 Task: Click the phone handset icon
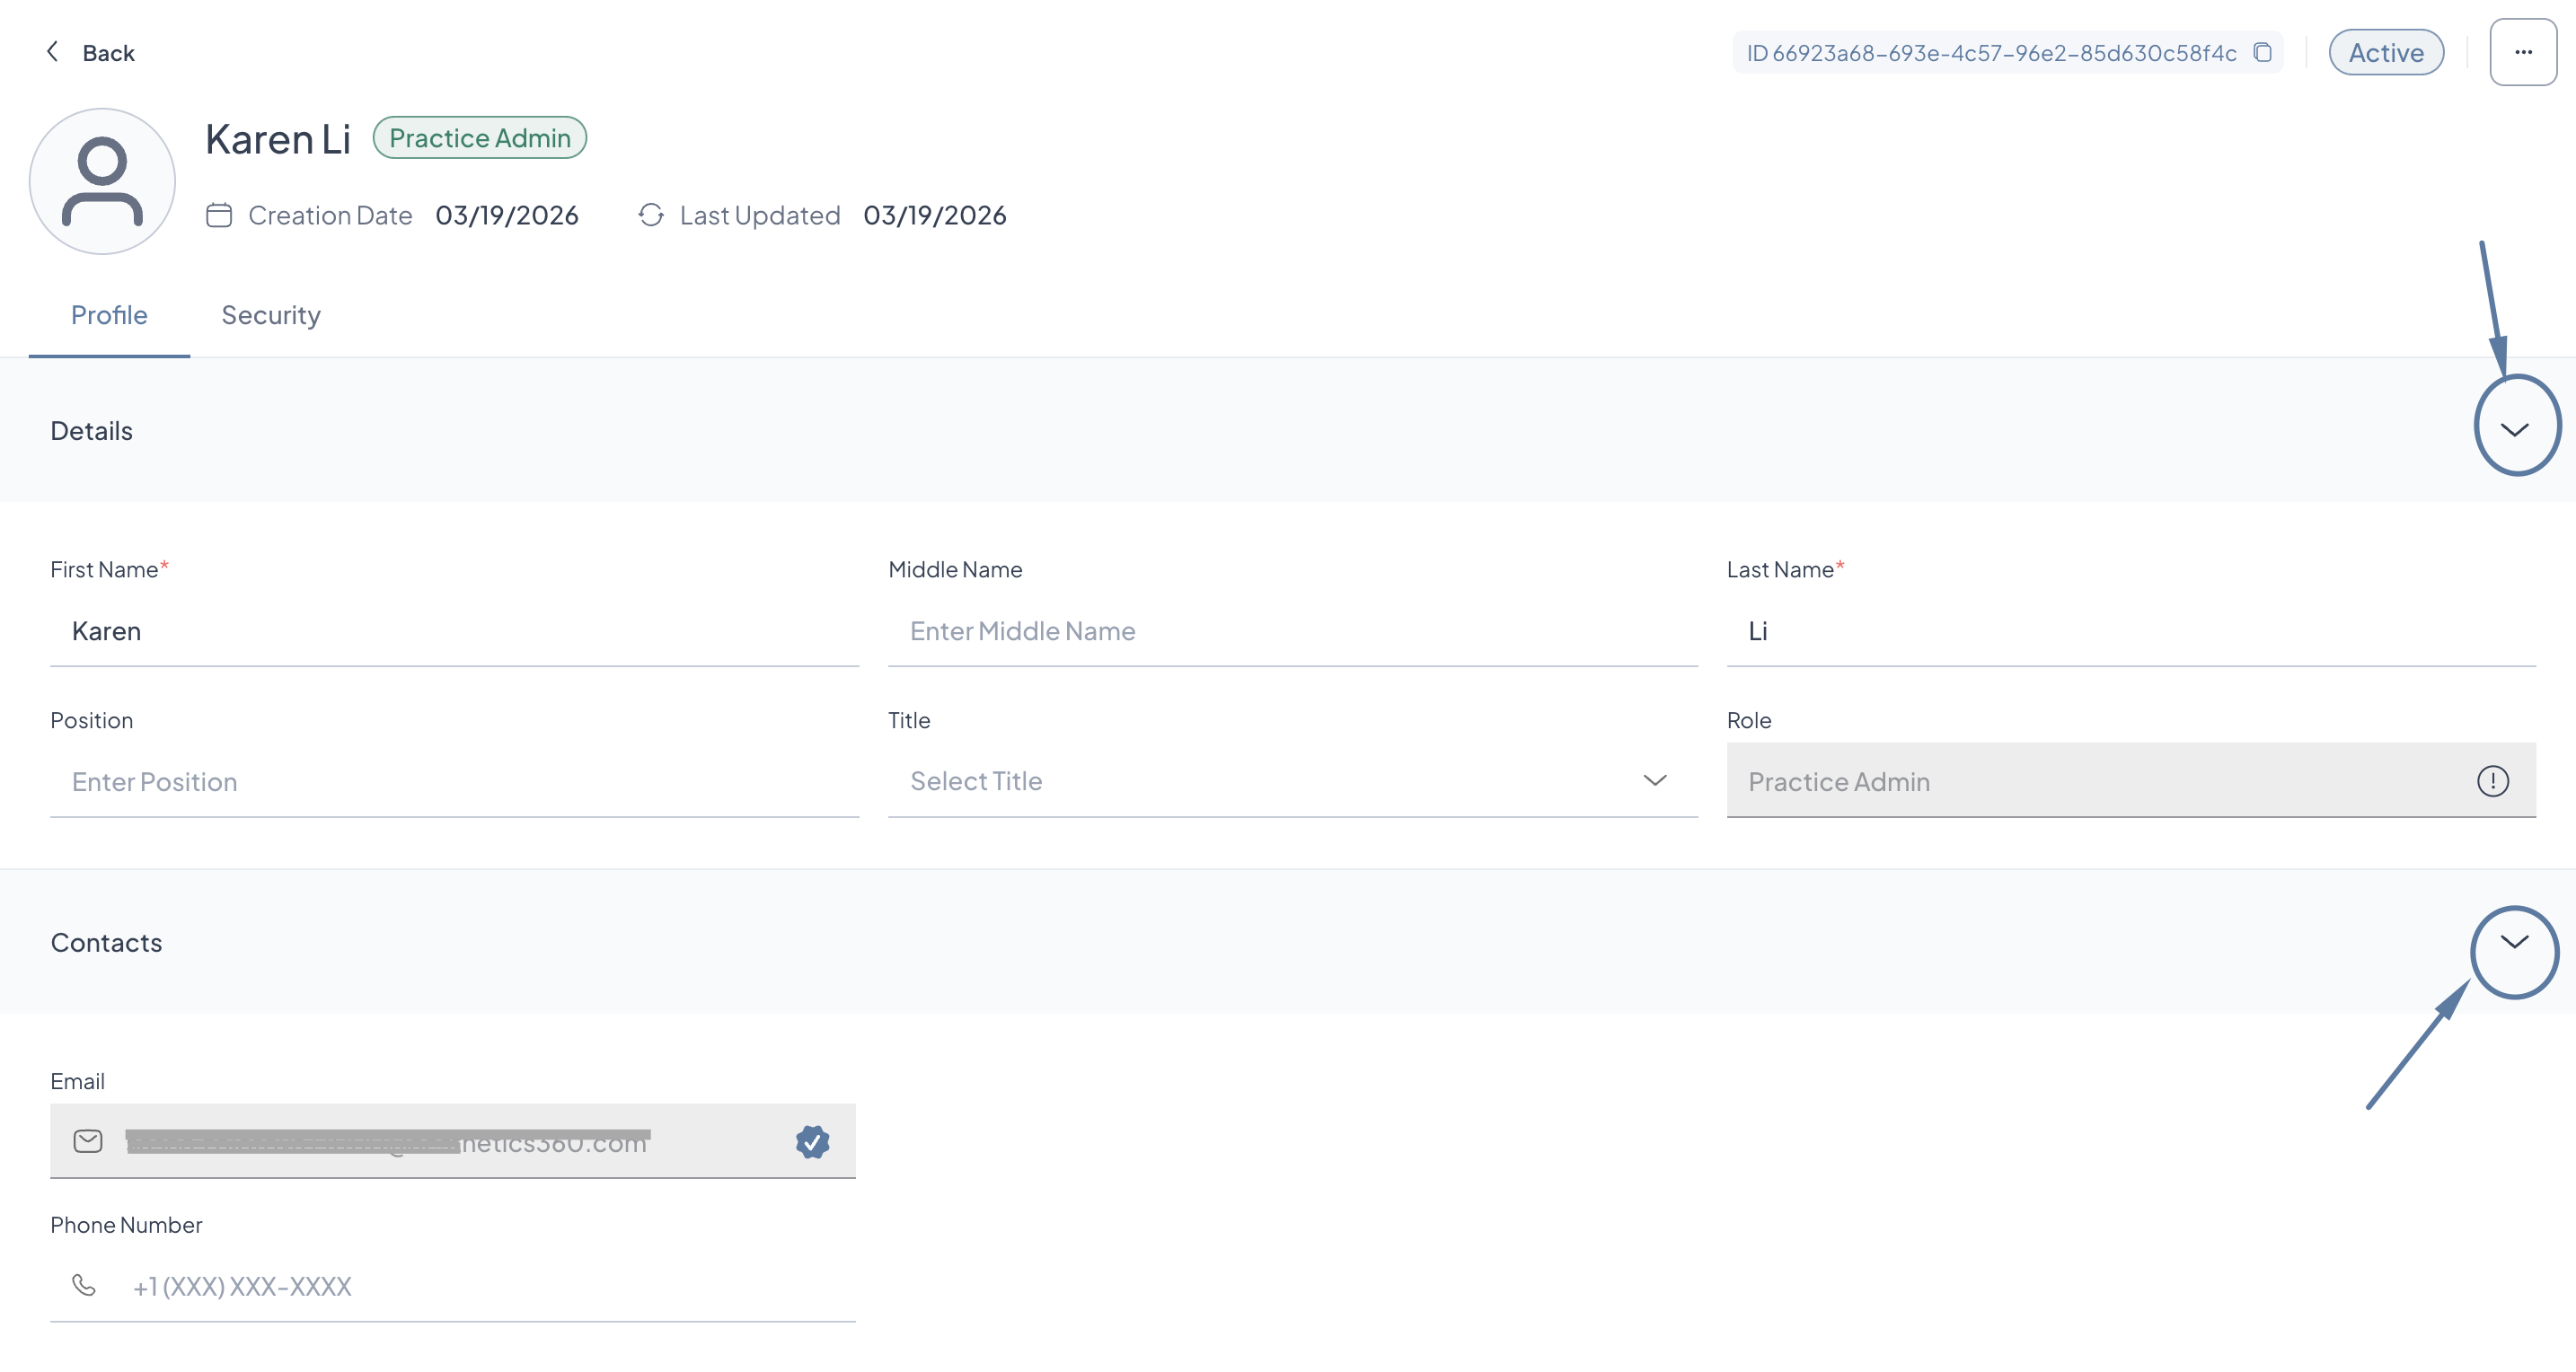point(85,1285)
